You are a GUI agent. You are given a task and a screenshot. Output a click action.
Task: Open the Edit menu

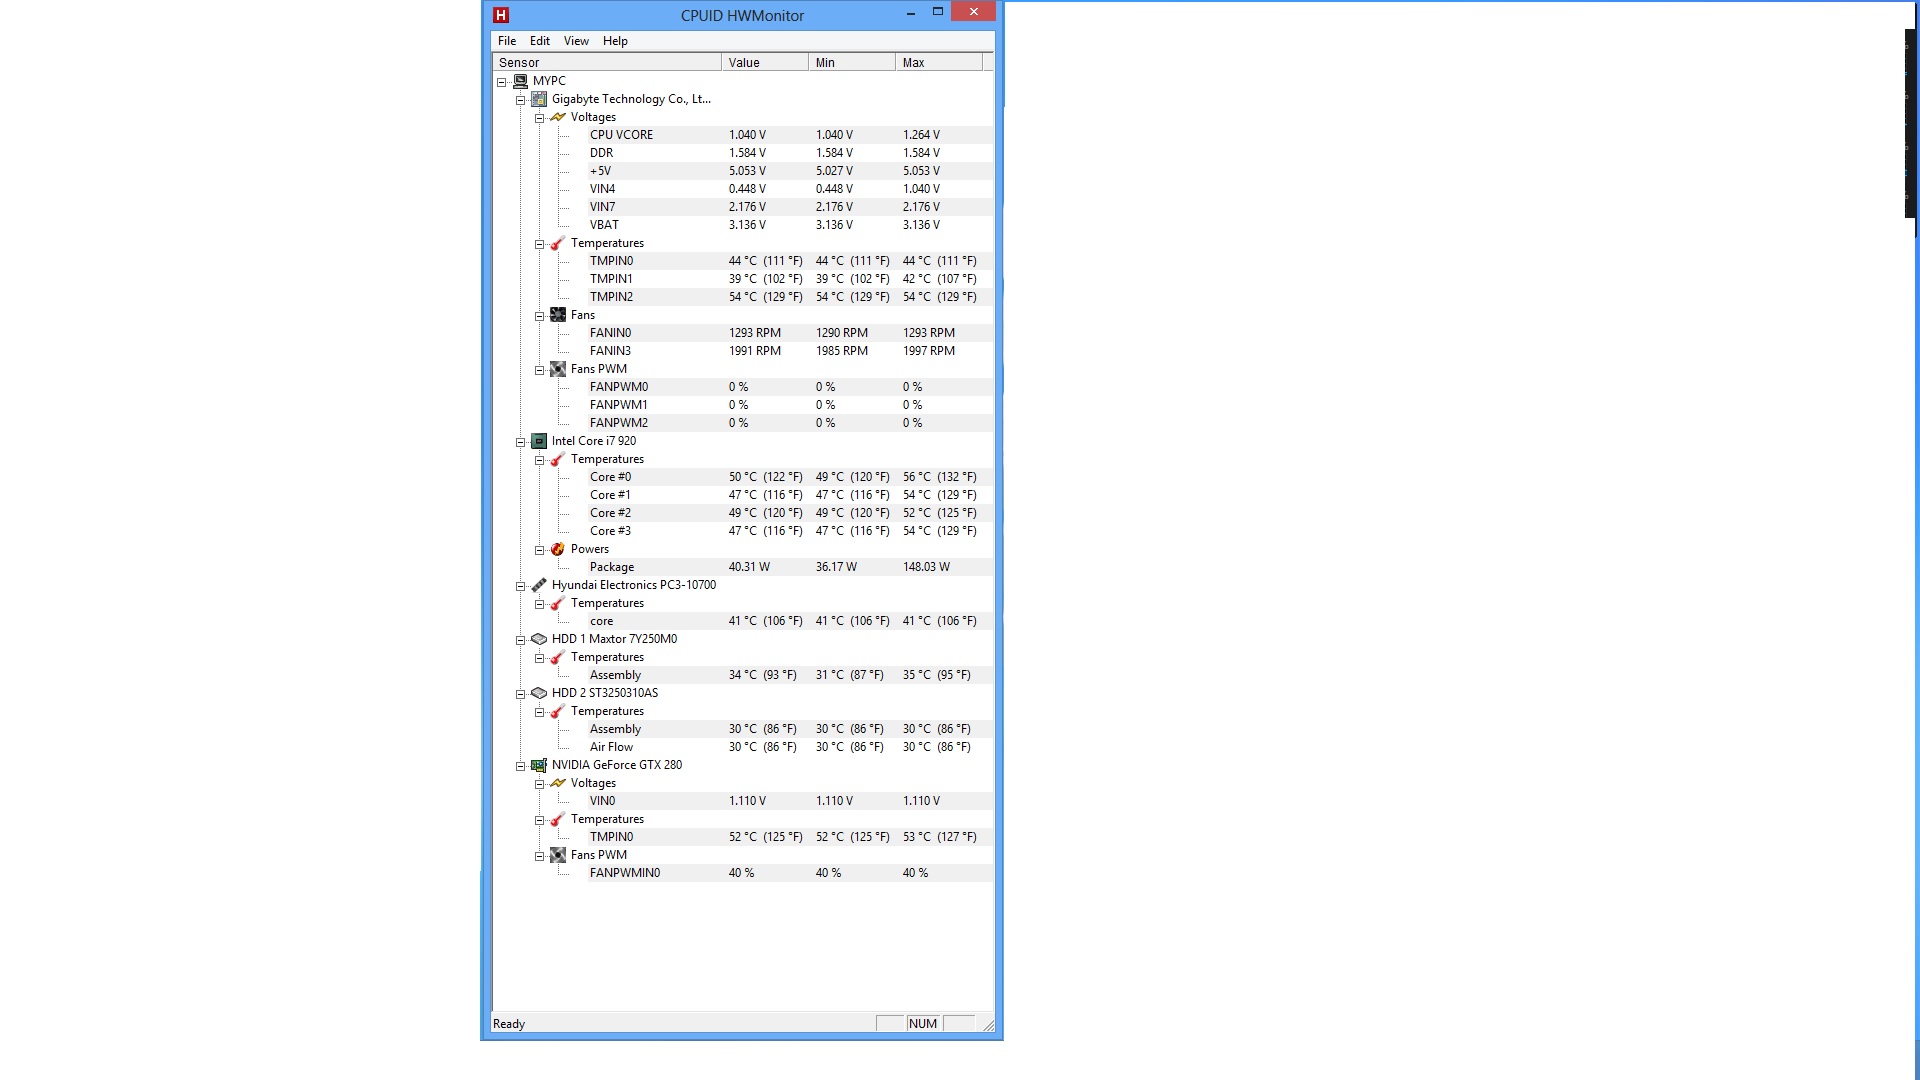click(540, 41)
